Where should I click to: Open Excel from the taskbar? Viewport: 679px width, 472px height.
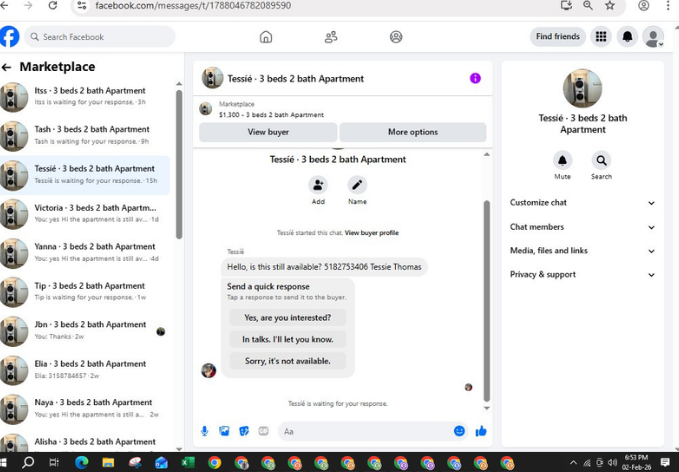point(188,462)
